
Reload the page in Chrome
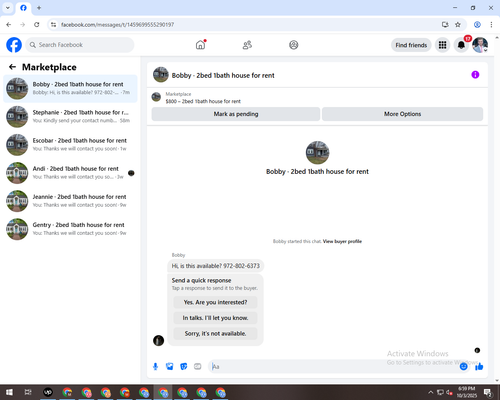point(37,24)
